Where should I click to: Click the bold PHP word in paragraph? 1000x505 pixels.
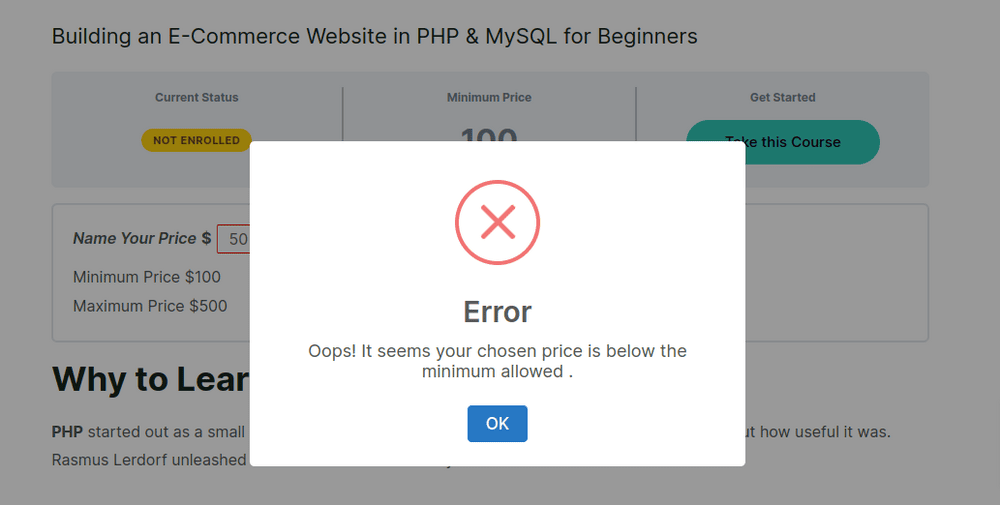click(x=67, y=432)
